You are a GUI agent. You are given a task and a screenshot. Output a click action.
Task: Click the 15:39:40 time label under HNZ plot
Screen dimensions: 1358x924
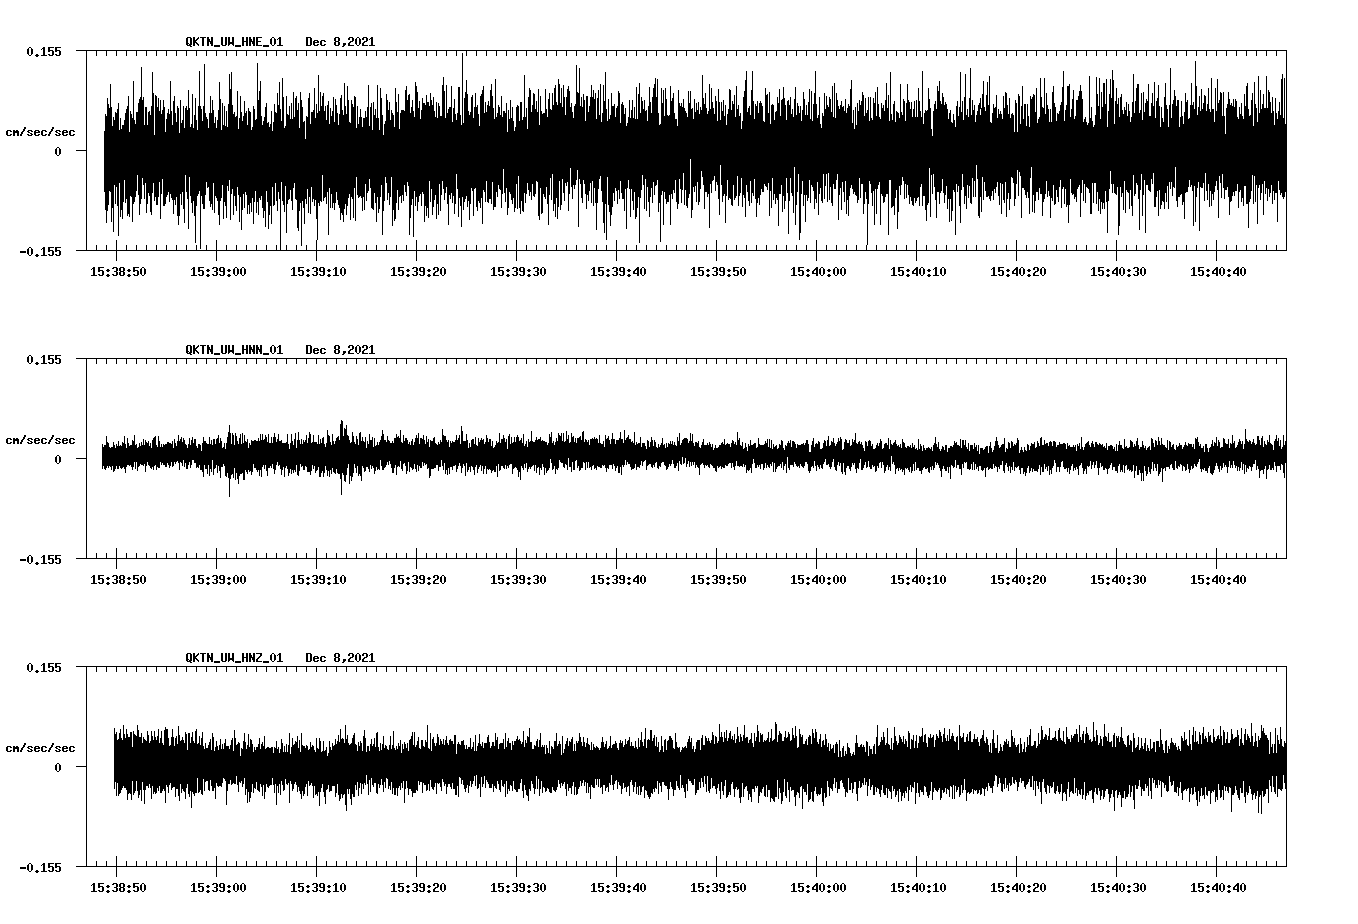point(618,888)
